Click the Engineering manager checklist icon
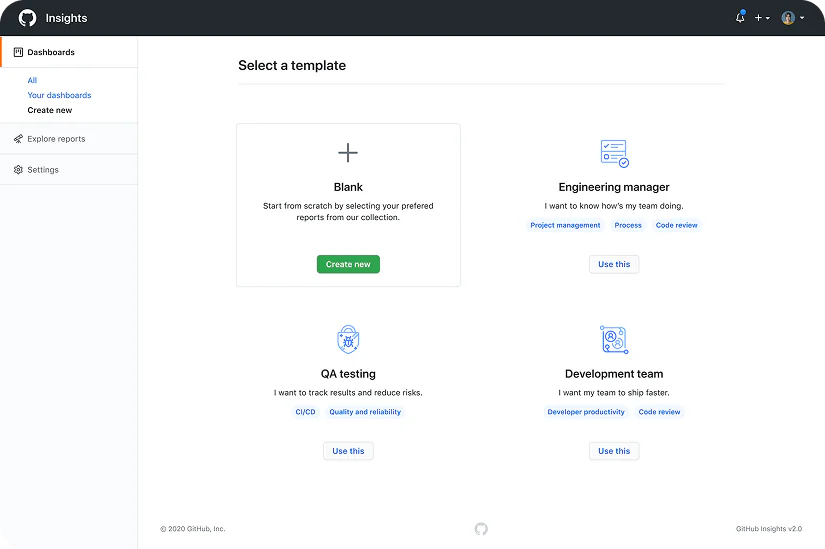 click(x=615, y=153)
